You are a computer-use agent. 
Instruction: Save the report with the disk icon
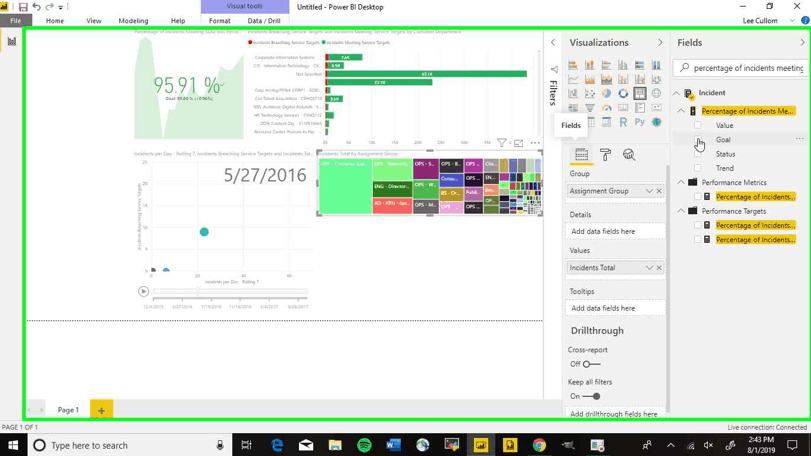click(23, 7)
